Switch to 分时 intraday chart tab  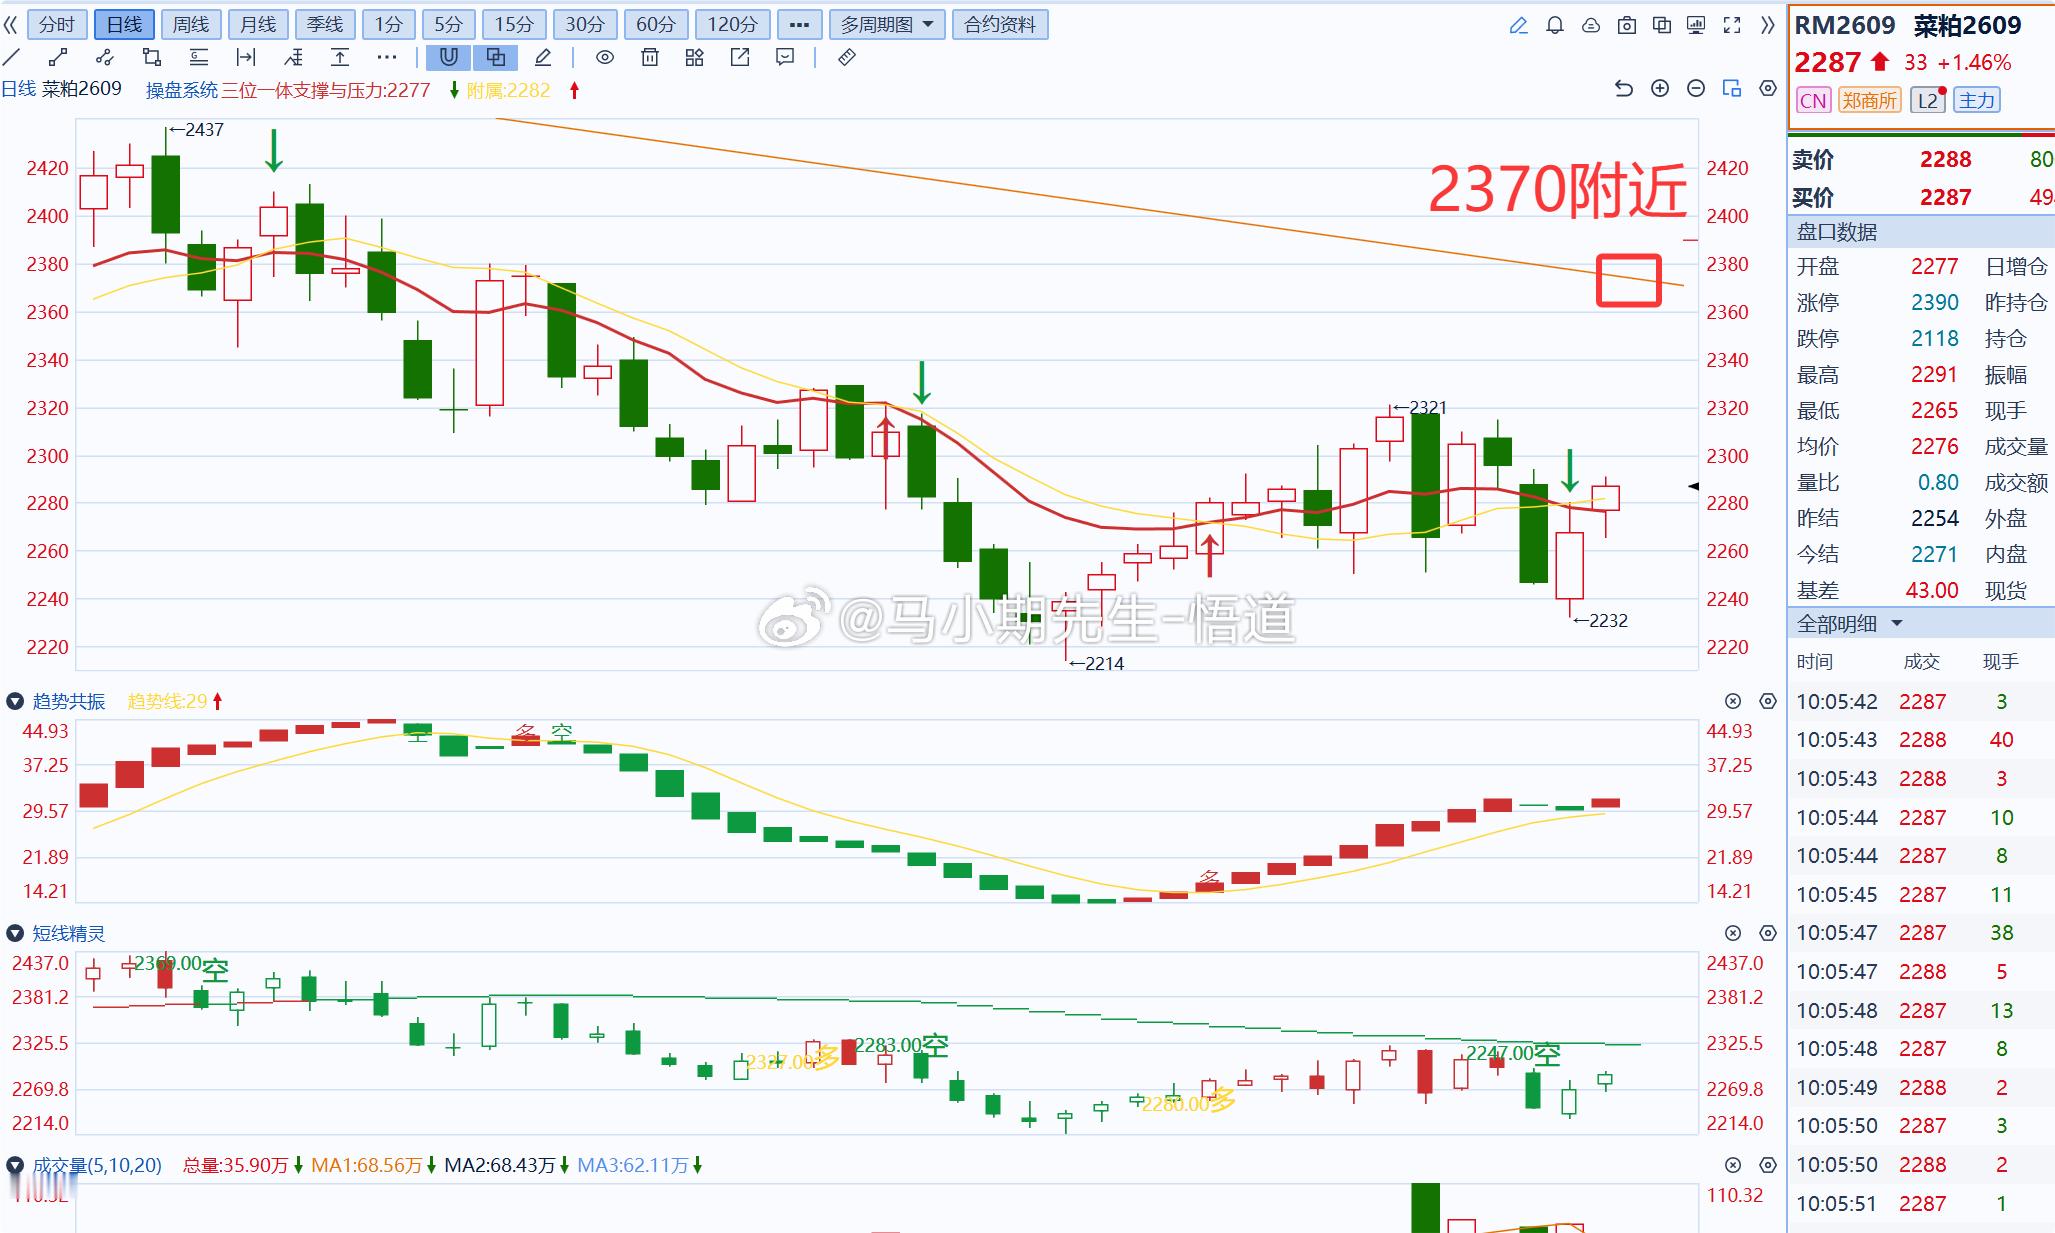pos(57,24)
